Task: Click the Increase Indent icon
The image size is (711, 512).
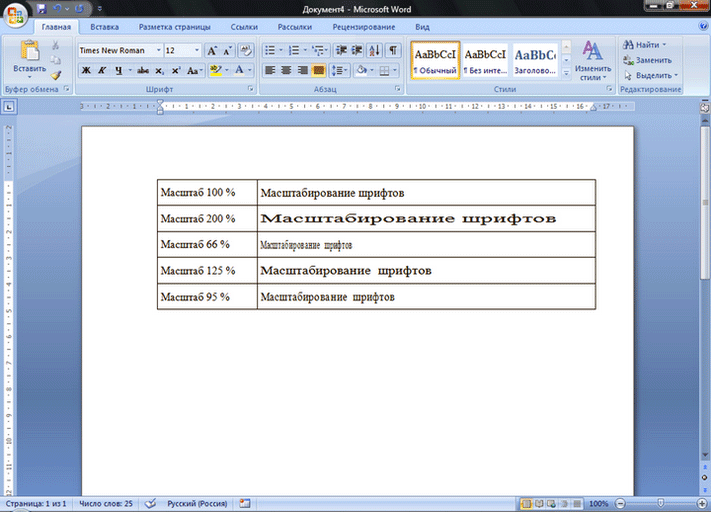Action: point(357,50)
